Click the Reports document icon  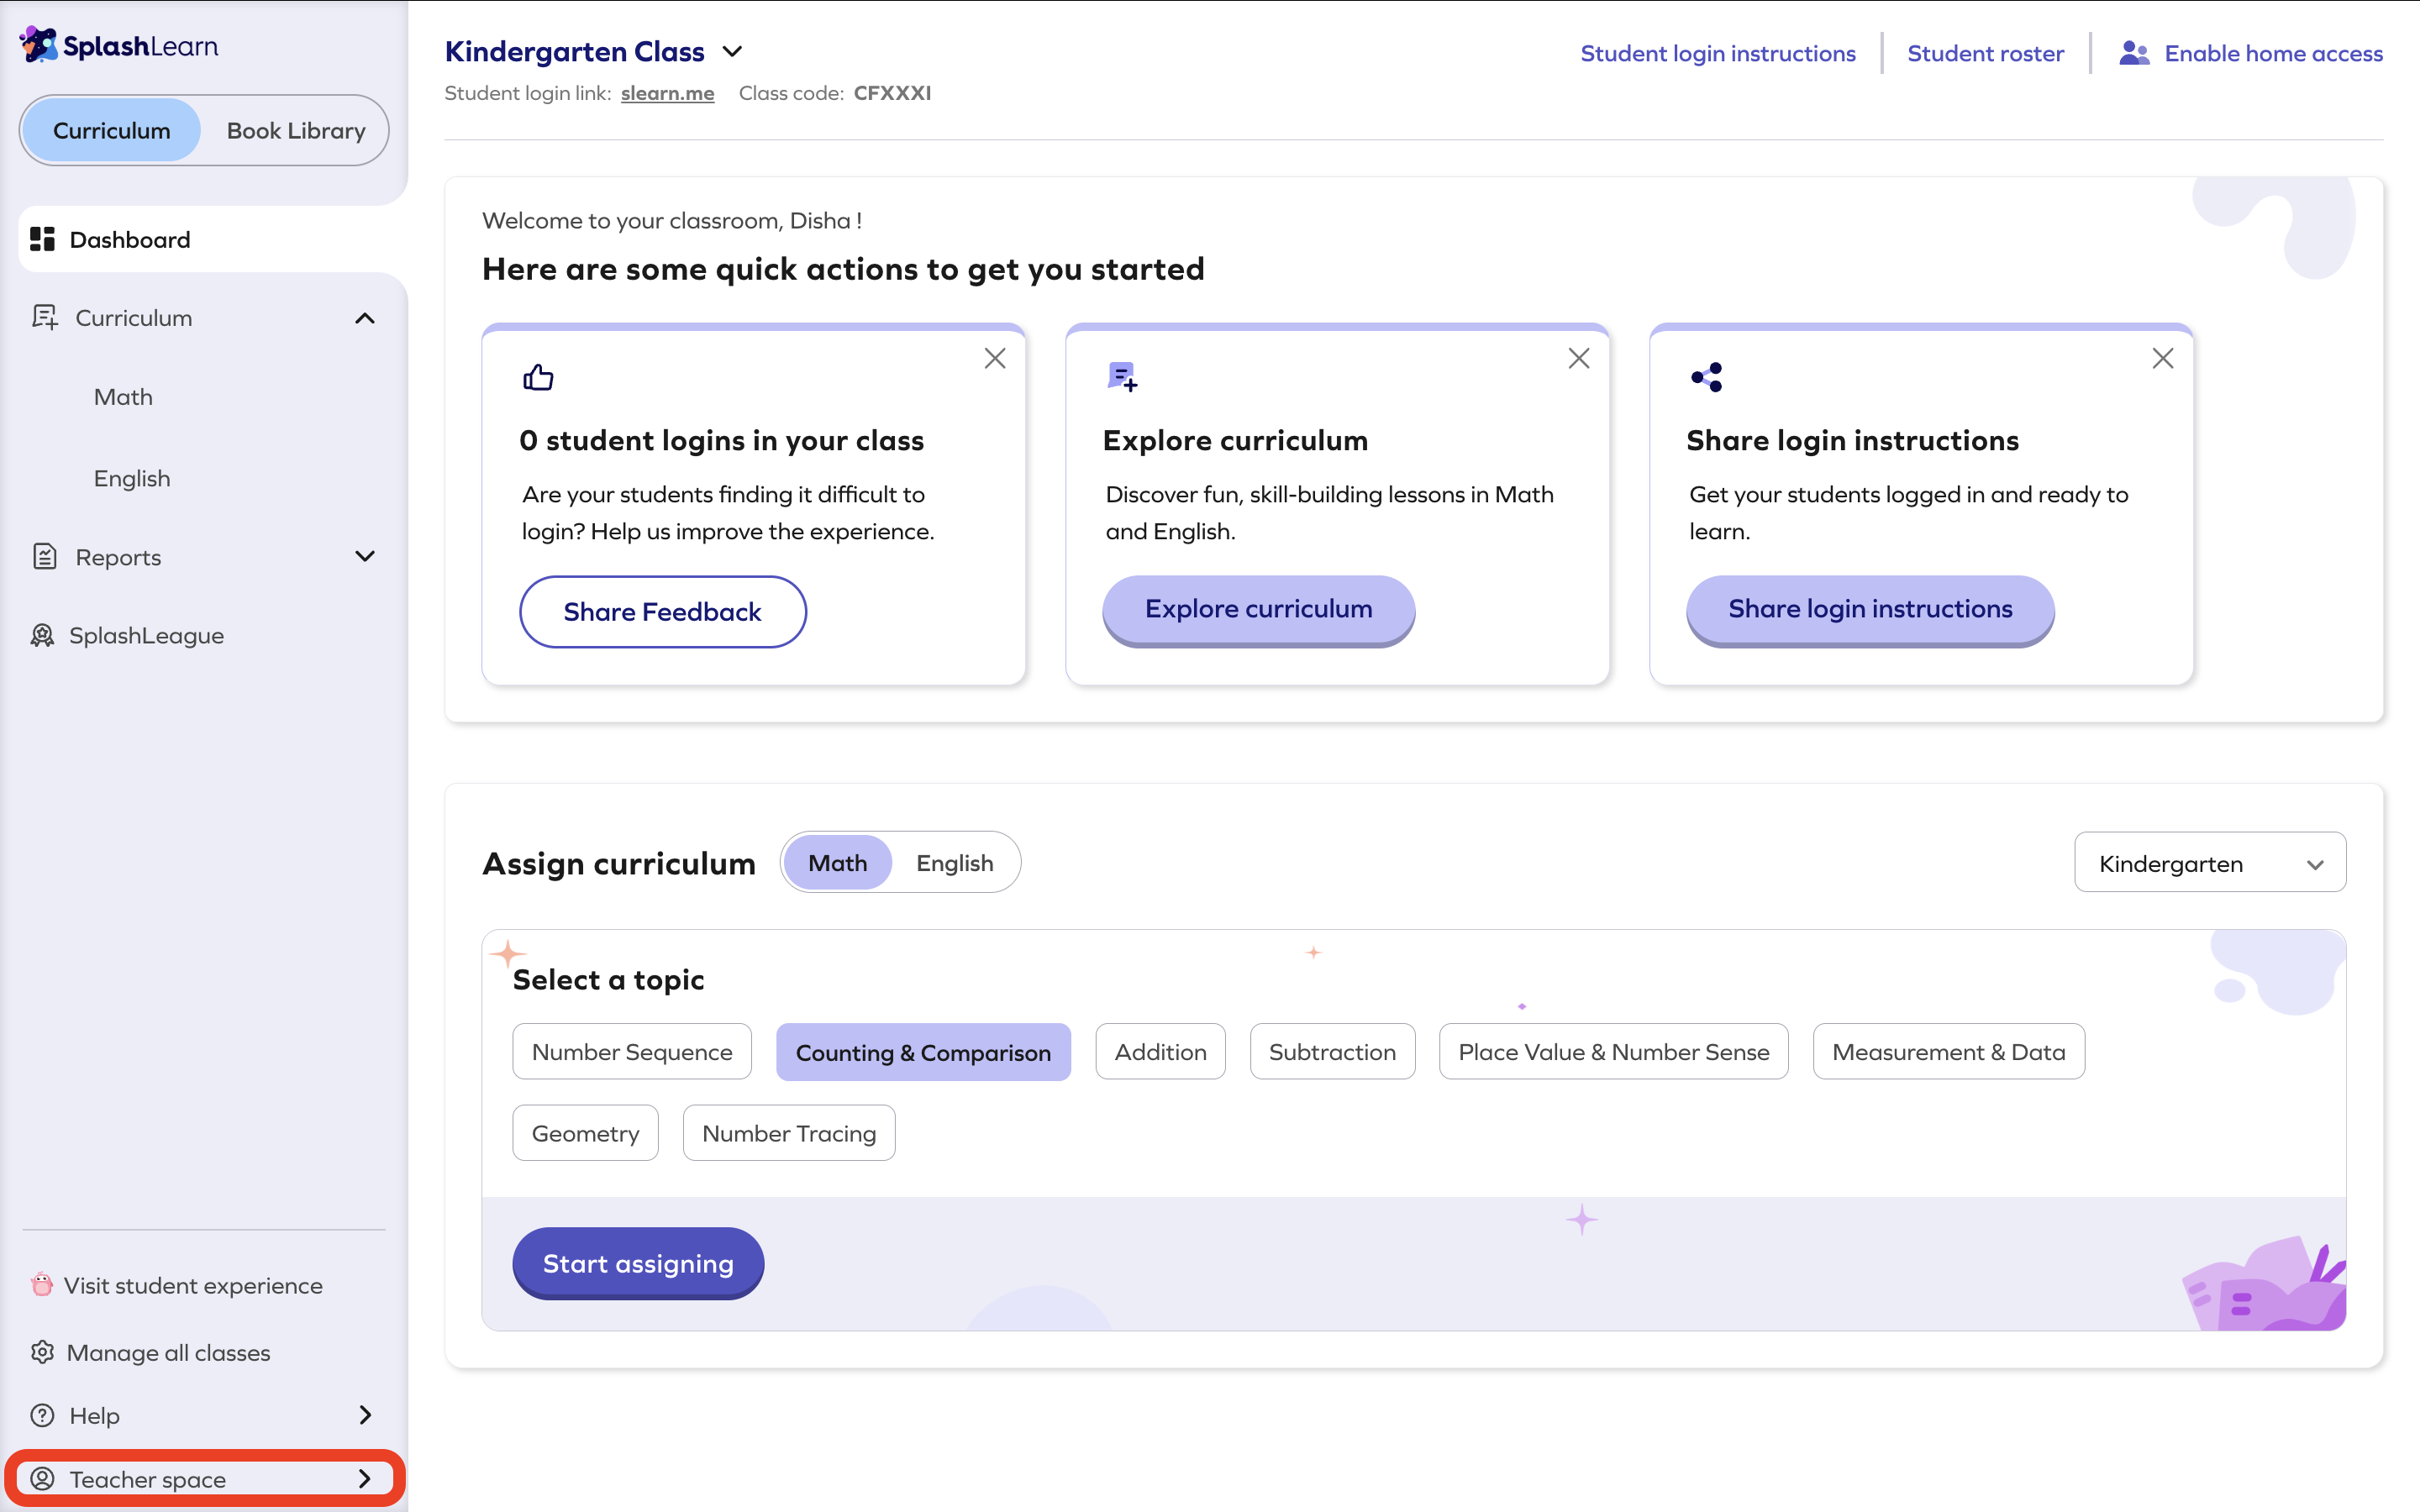click(x=44, y=557)
